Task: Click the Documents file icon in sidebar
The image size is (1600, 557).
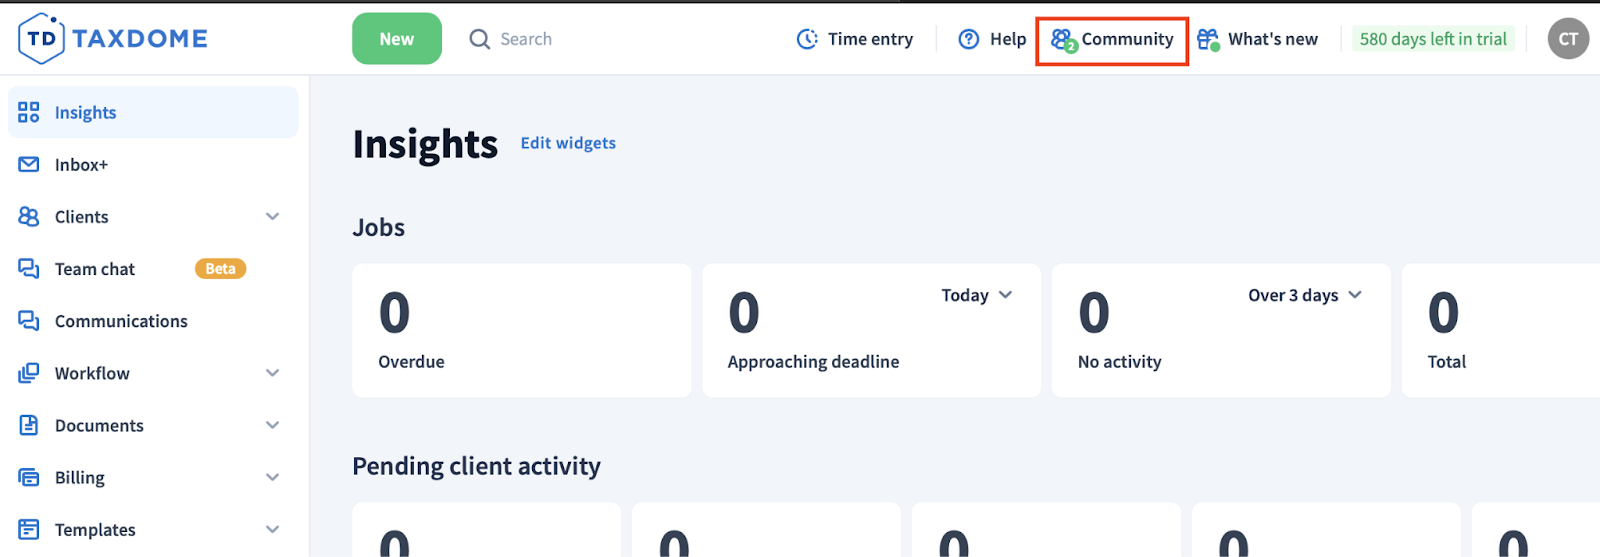Action: 29,425
